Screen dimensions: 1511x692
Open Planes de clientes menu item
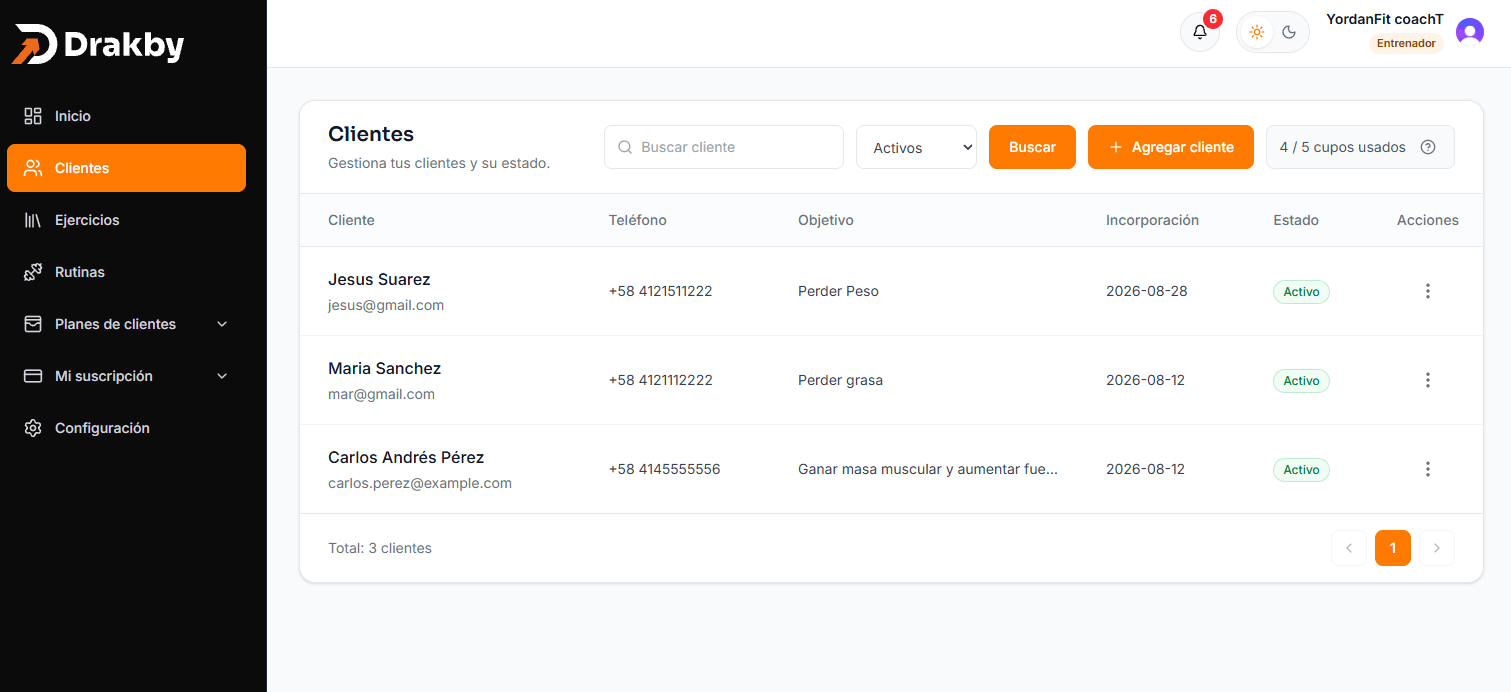[x=126, y=324]
